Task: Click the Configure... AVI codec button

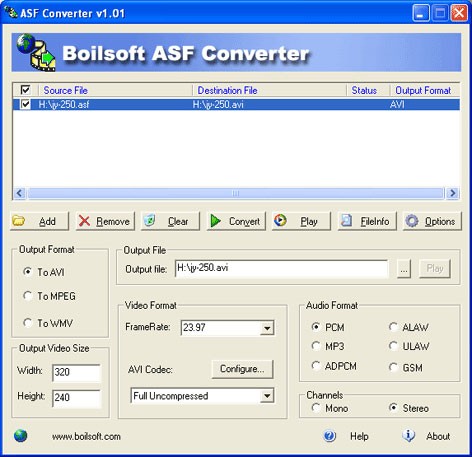Action: pos(242,369)
